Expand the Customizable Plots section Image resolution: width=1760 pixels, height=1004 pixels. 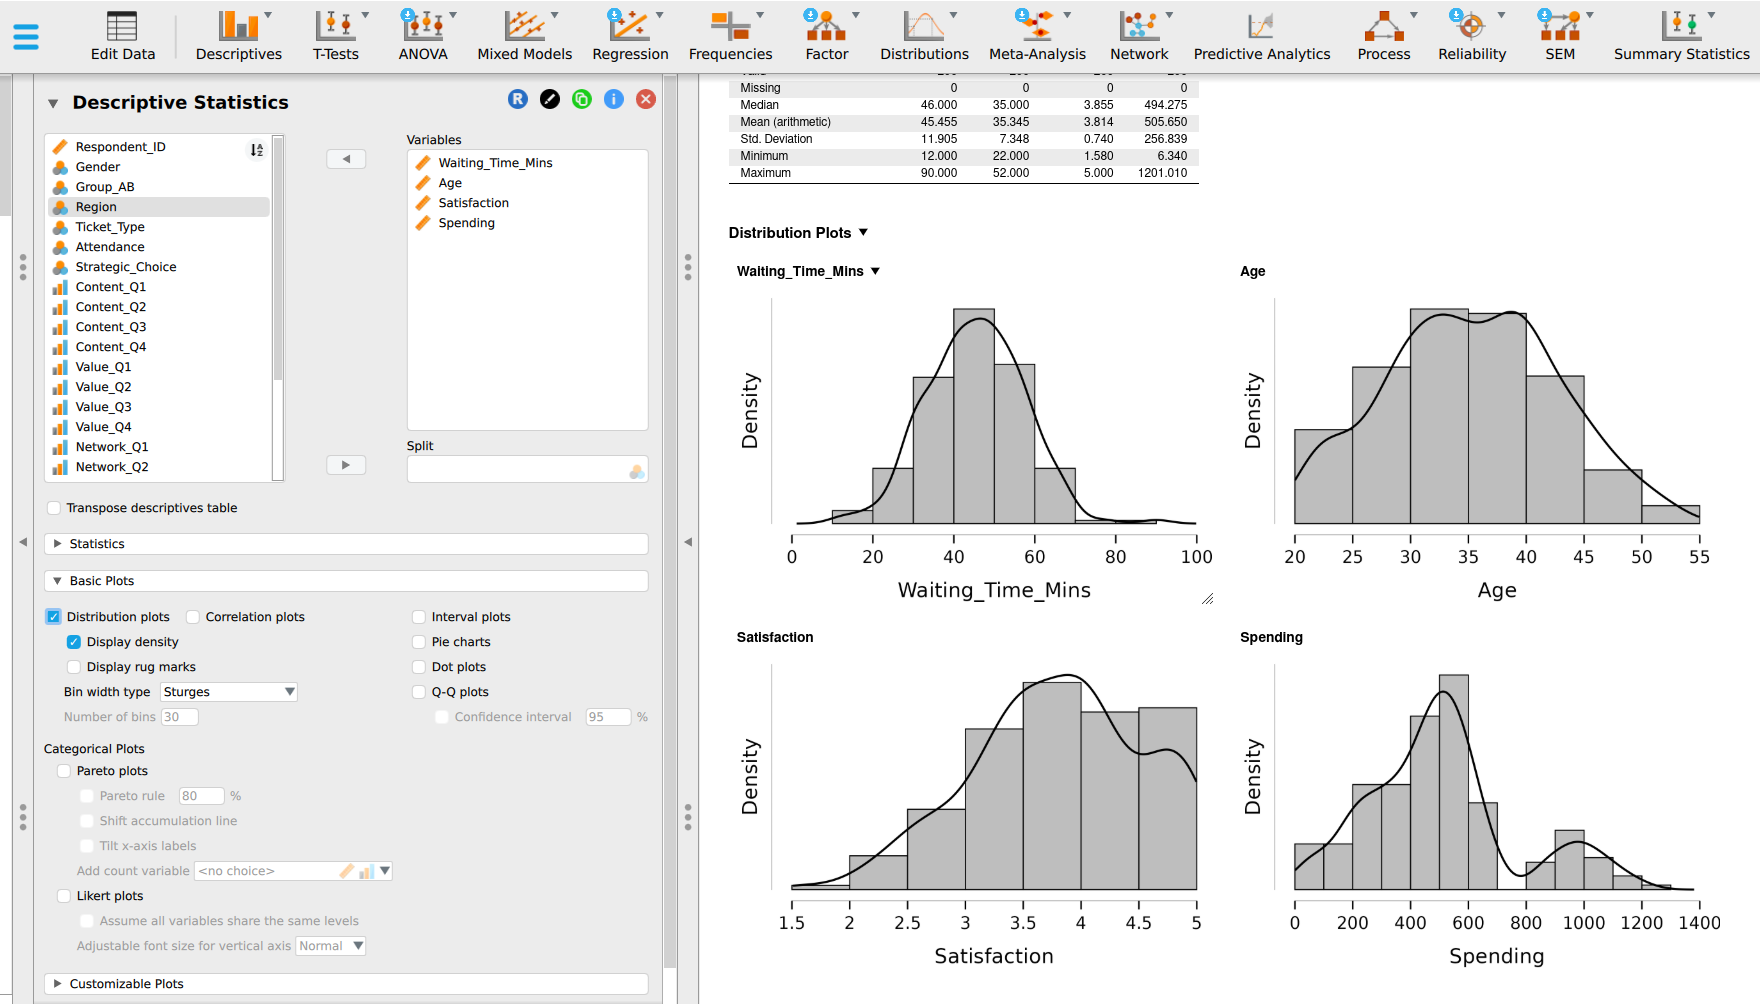click(x=346, y=984)
